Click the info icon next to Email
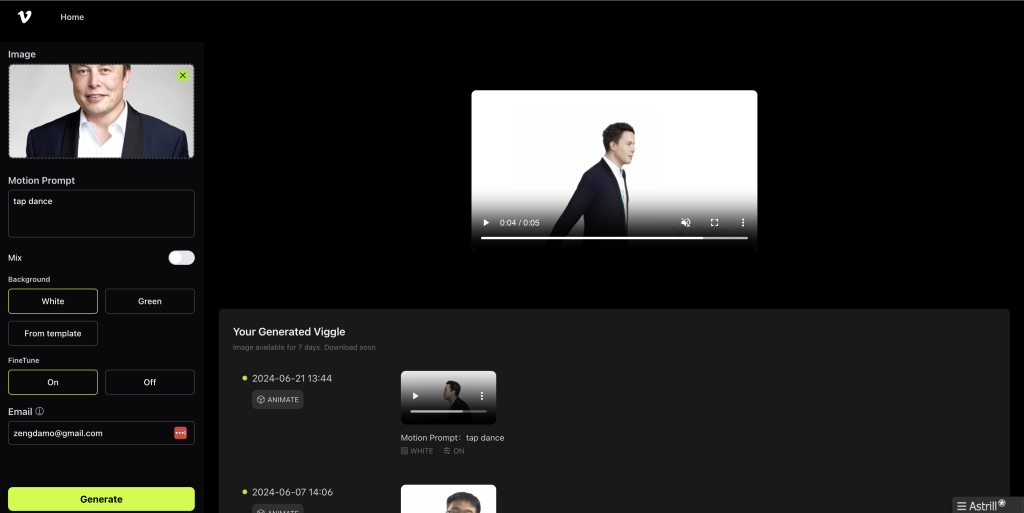Image resolution: width=1024 pixels, height=513 pixels. coord(40,411)
